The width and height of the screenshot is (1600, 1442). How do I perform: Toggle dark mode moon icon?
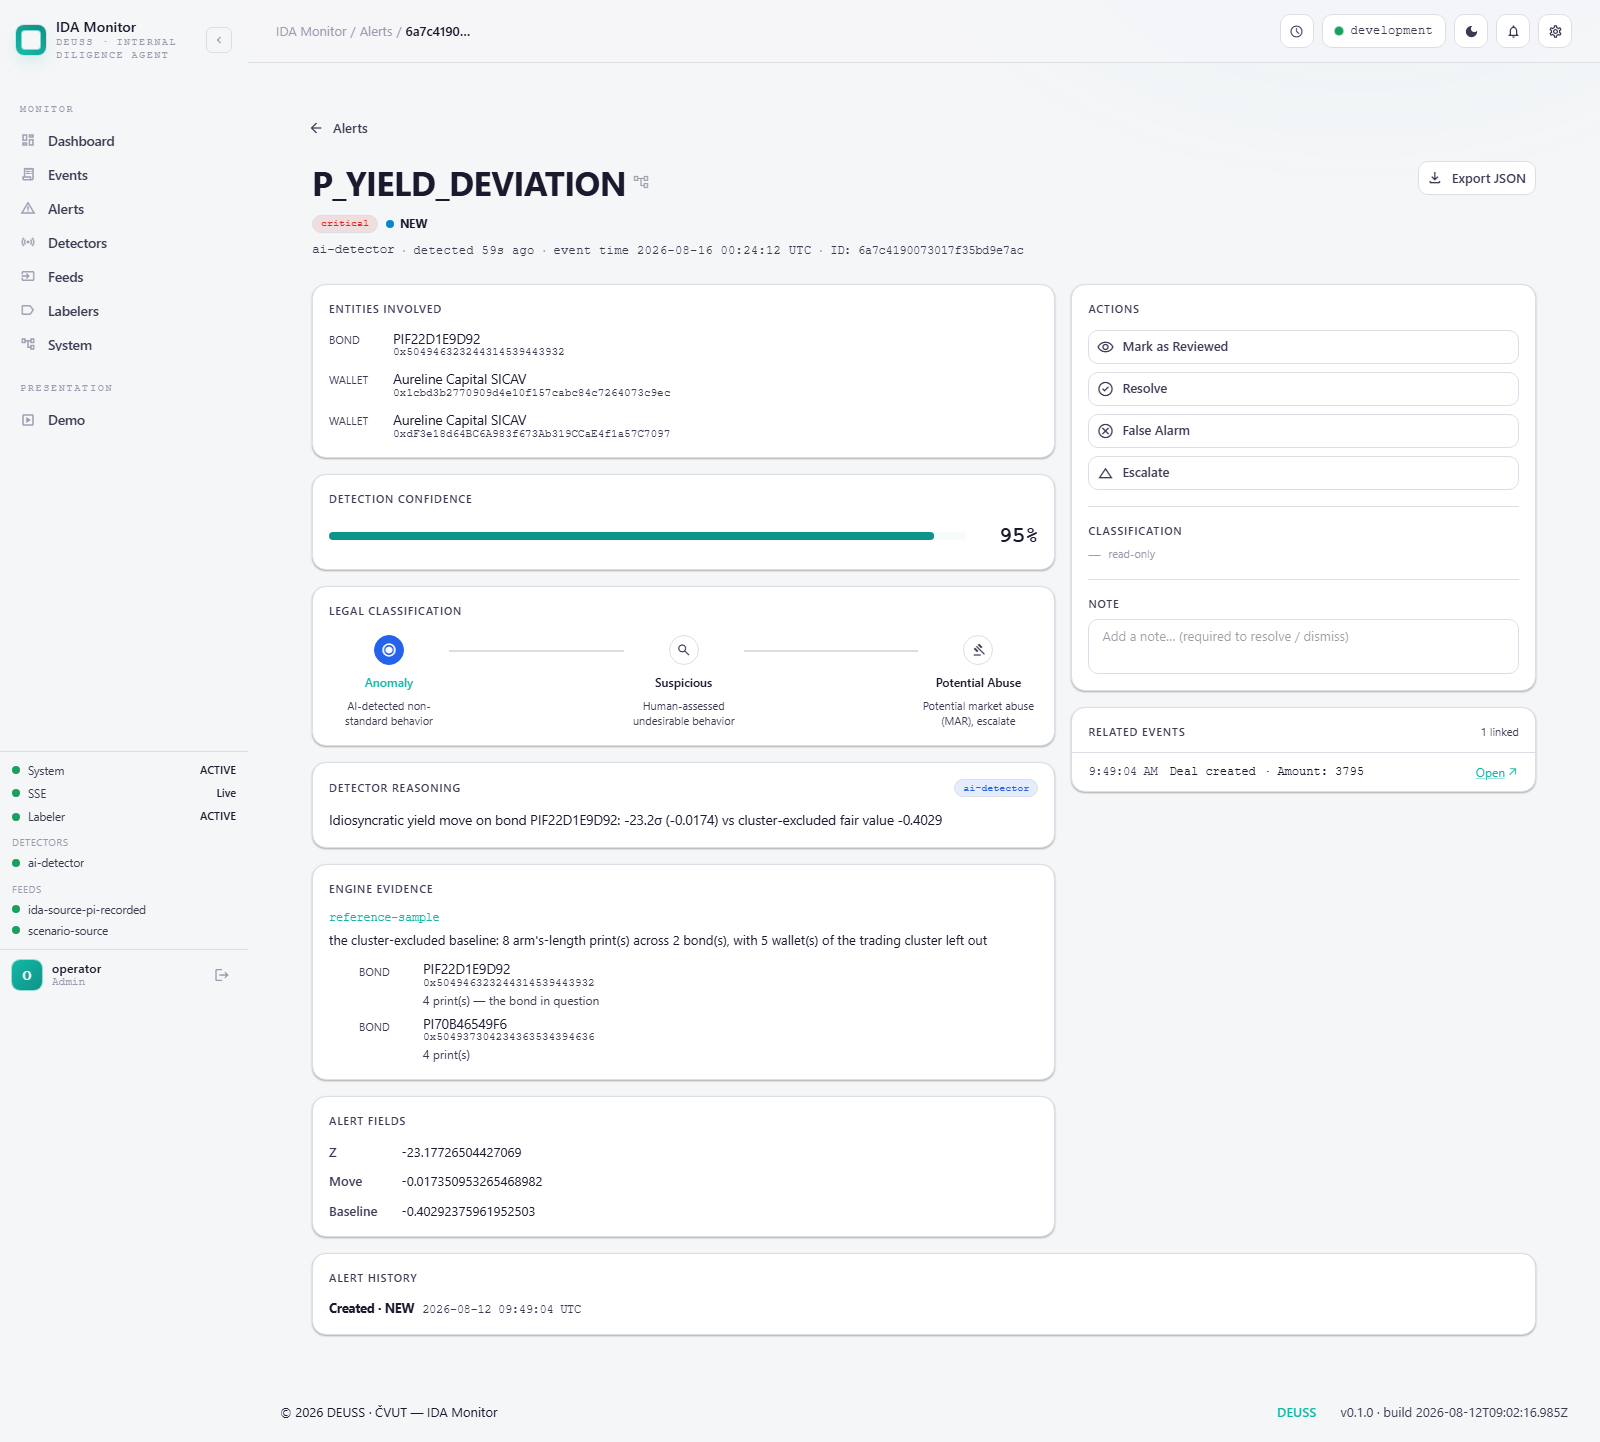tap(1471, 31)
